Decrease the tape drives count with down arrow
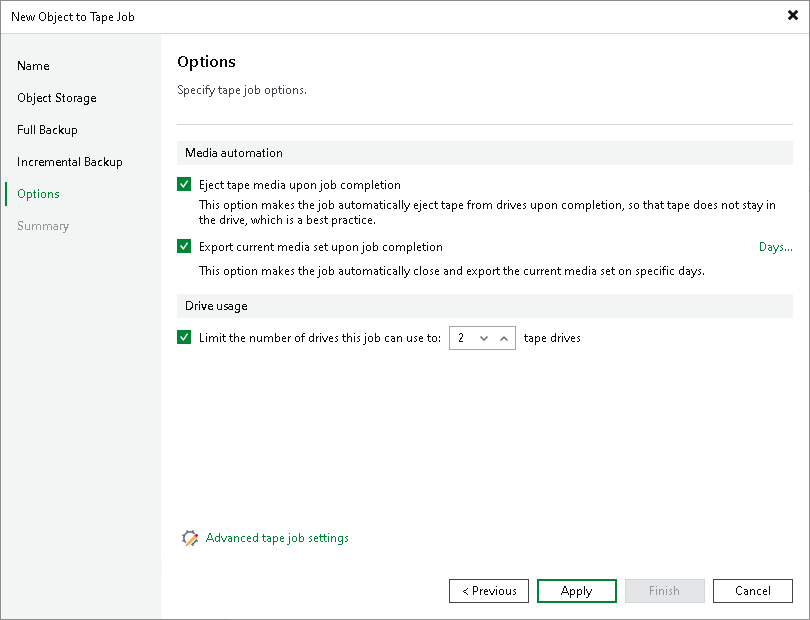Screen dimensions: 810x620 click(x=484, y=338)
